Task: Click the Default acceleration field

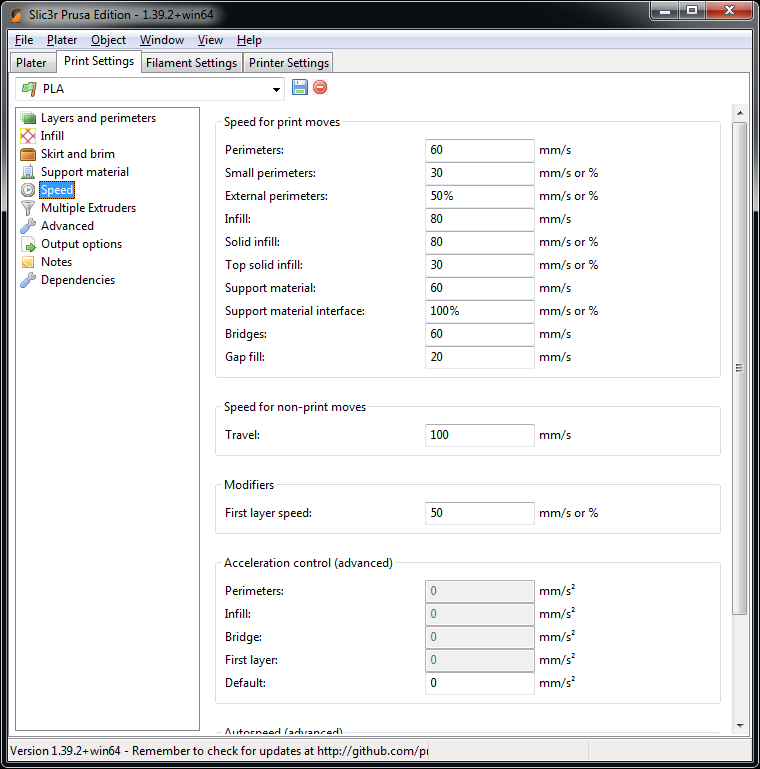Action: [480, 683]
